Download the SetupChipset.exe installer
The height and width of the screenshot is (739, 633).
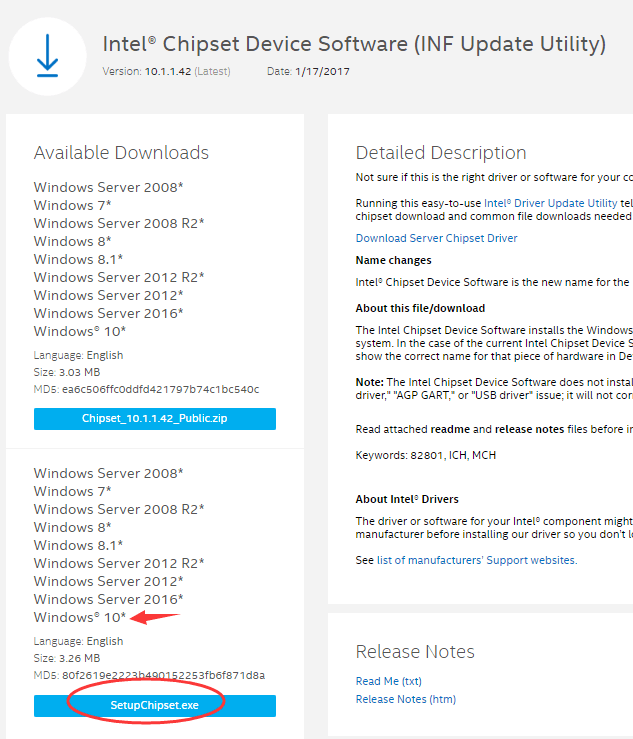[x=154, y=706]
